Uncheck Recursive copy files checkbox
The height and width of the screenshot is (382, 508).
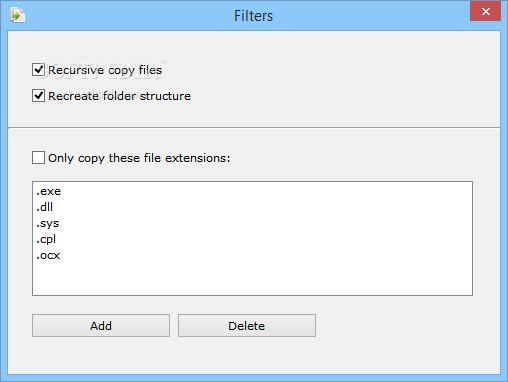click(38, 70)
